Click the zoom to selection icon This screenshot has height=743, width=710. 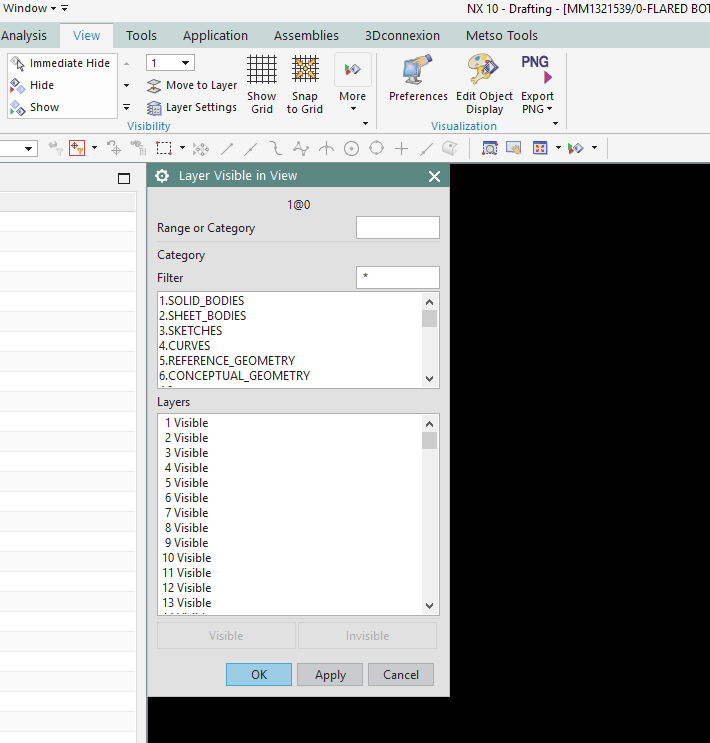[x=490, y=148]
